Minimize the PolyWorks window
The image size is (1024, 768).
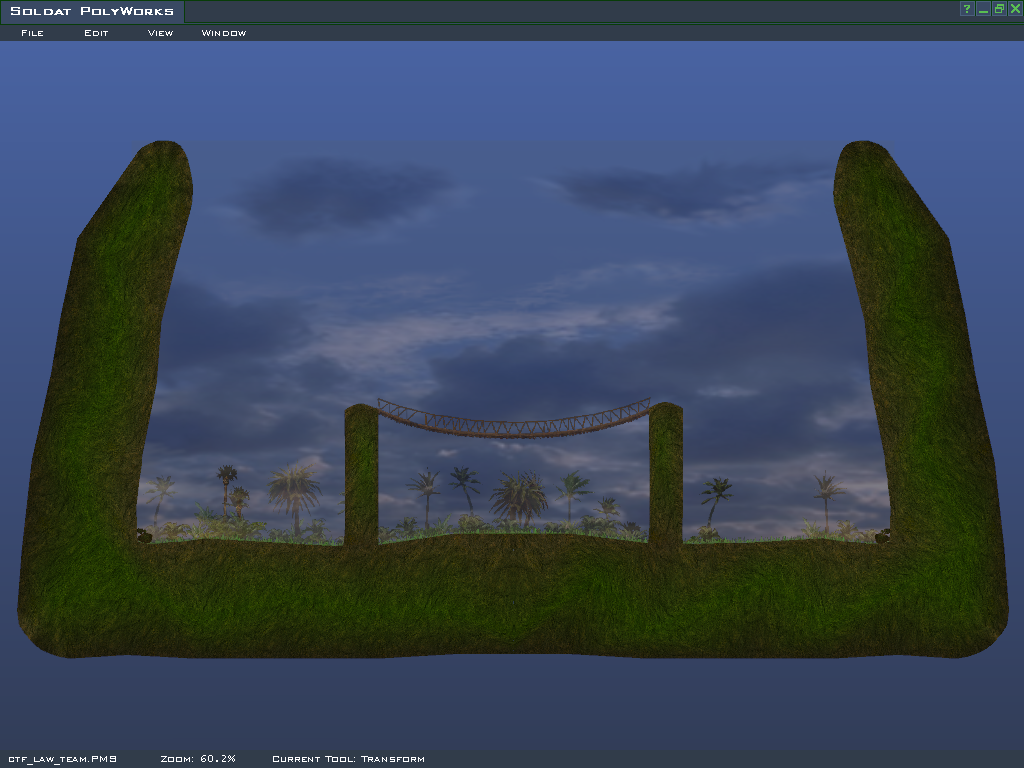[983, 9]
